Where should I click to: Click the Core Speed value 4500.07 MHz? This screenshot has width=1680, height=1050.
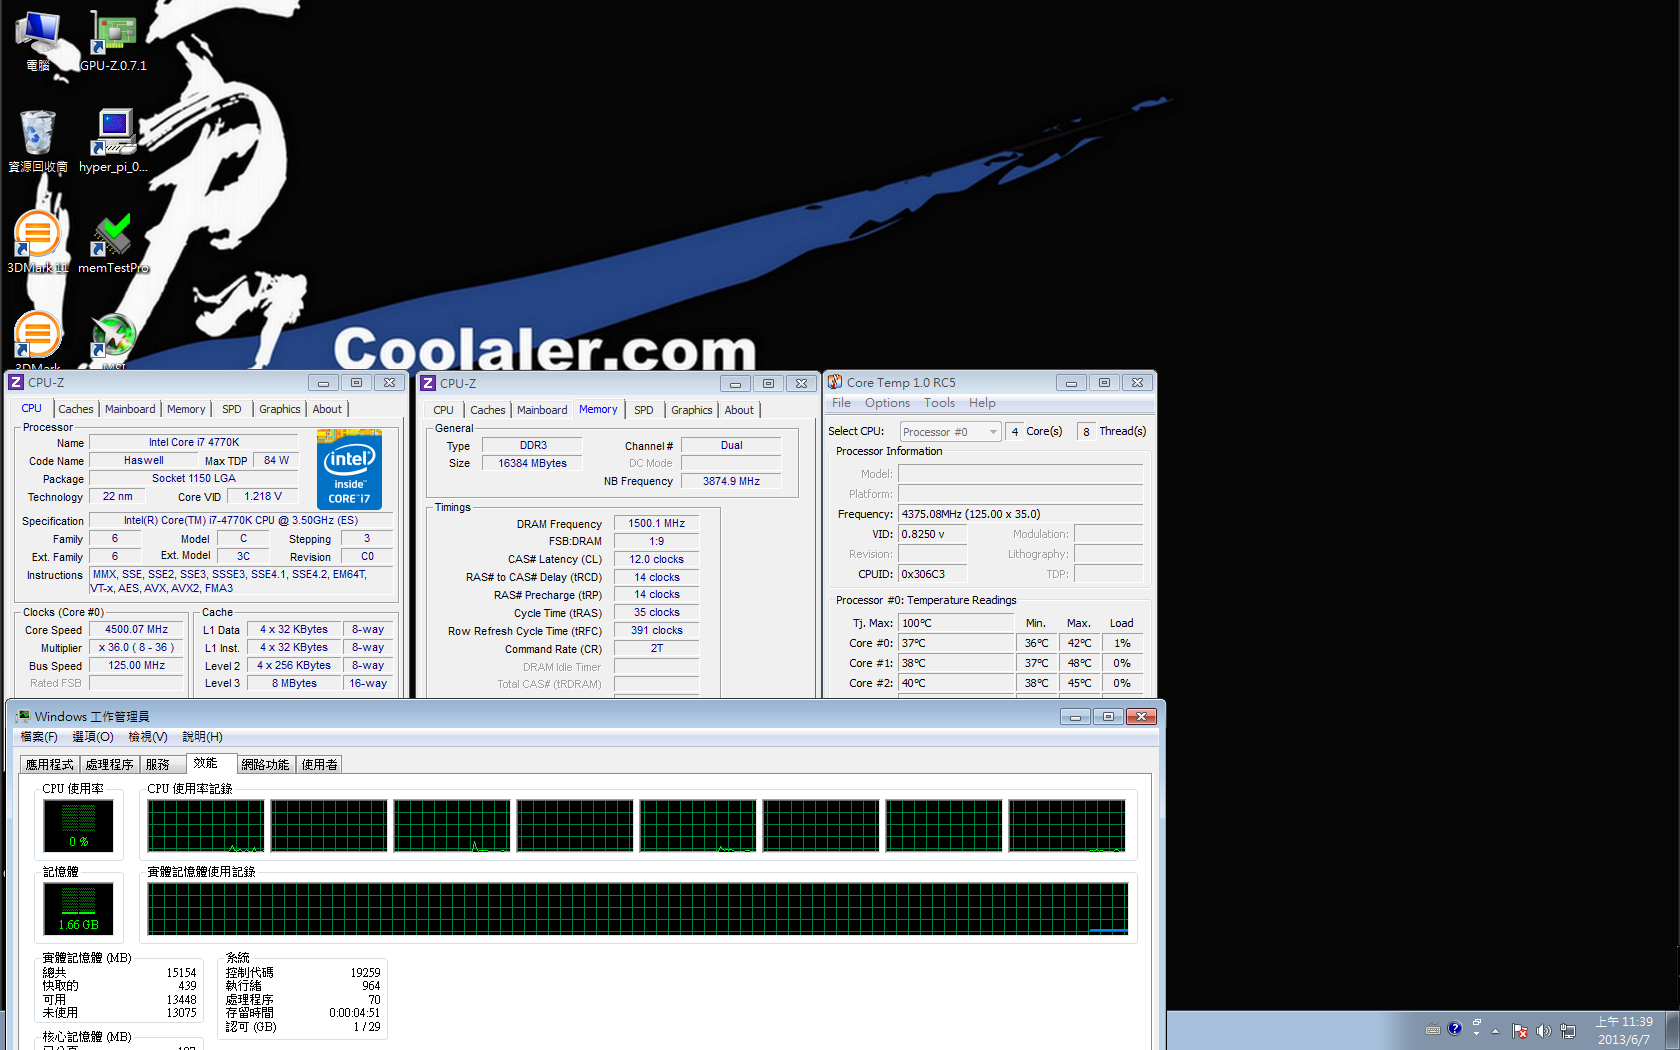[137, 630]
